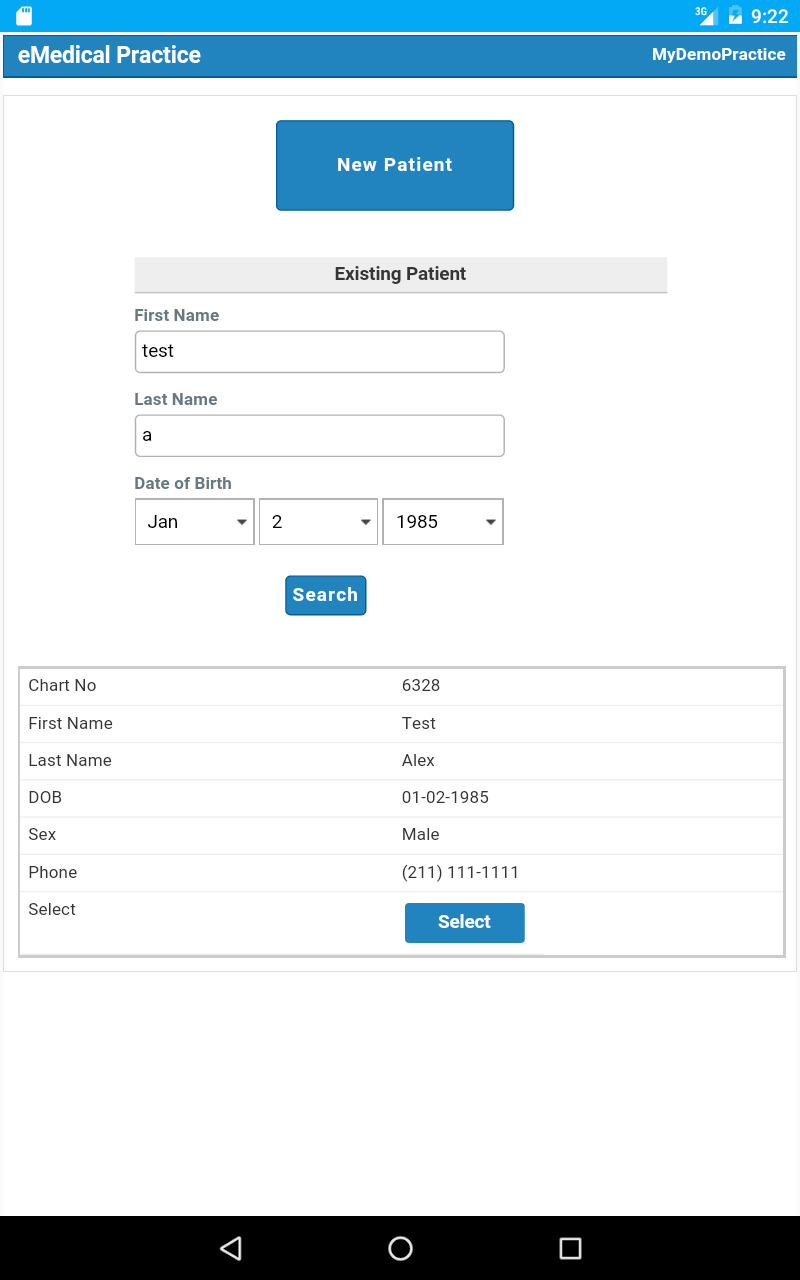The height and width of the screenshot is (1280, 800).
Task: Tap the Home circle navigation icon
Action: coord(400,1248)
